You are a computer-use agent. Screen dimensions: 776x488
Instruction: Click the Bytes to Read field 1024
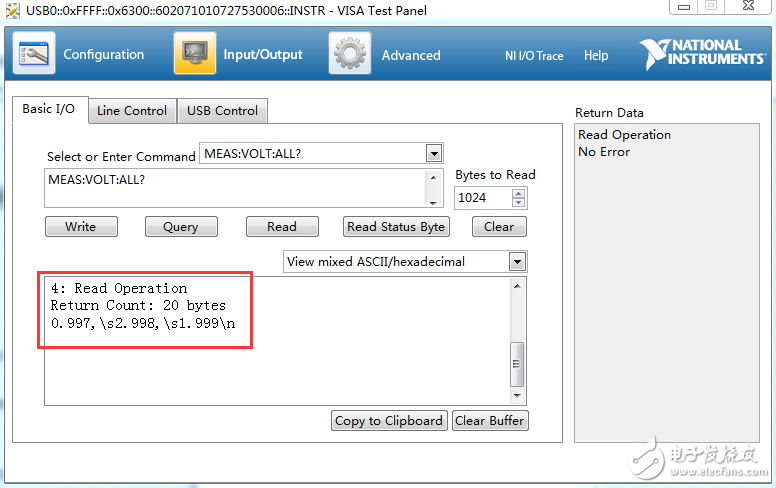483,197
